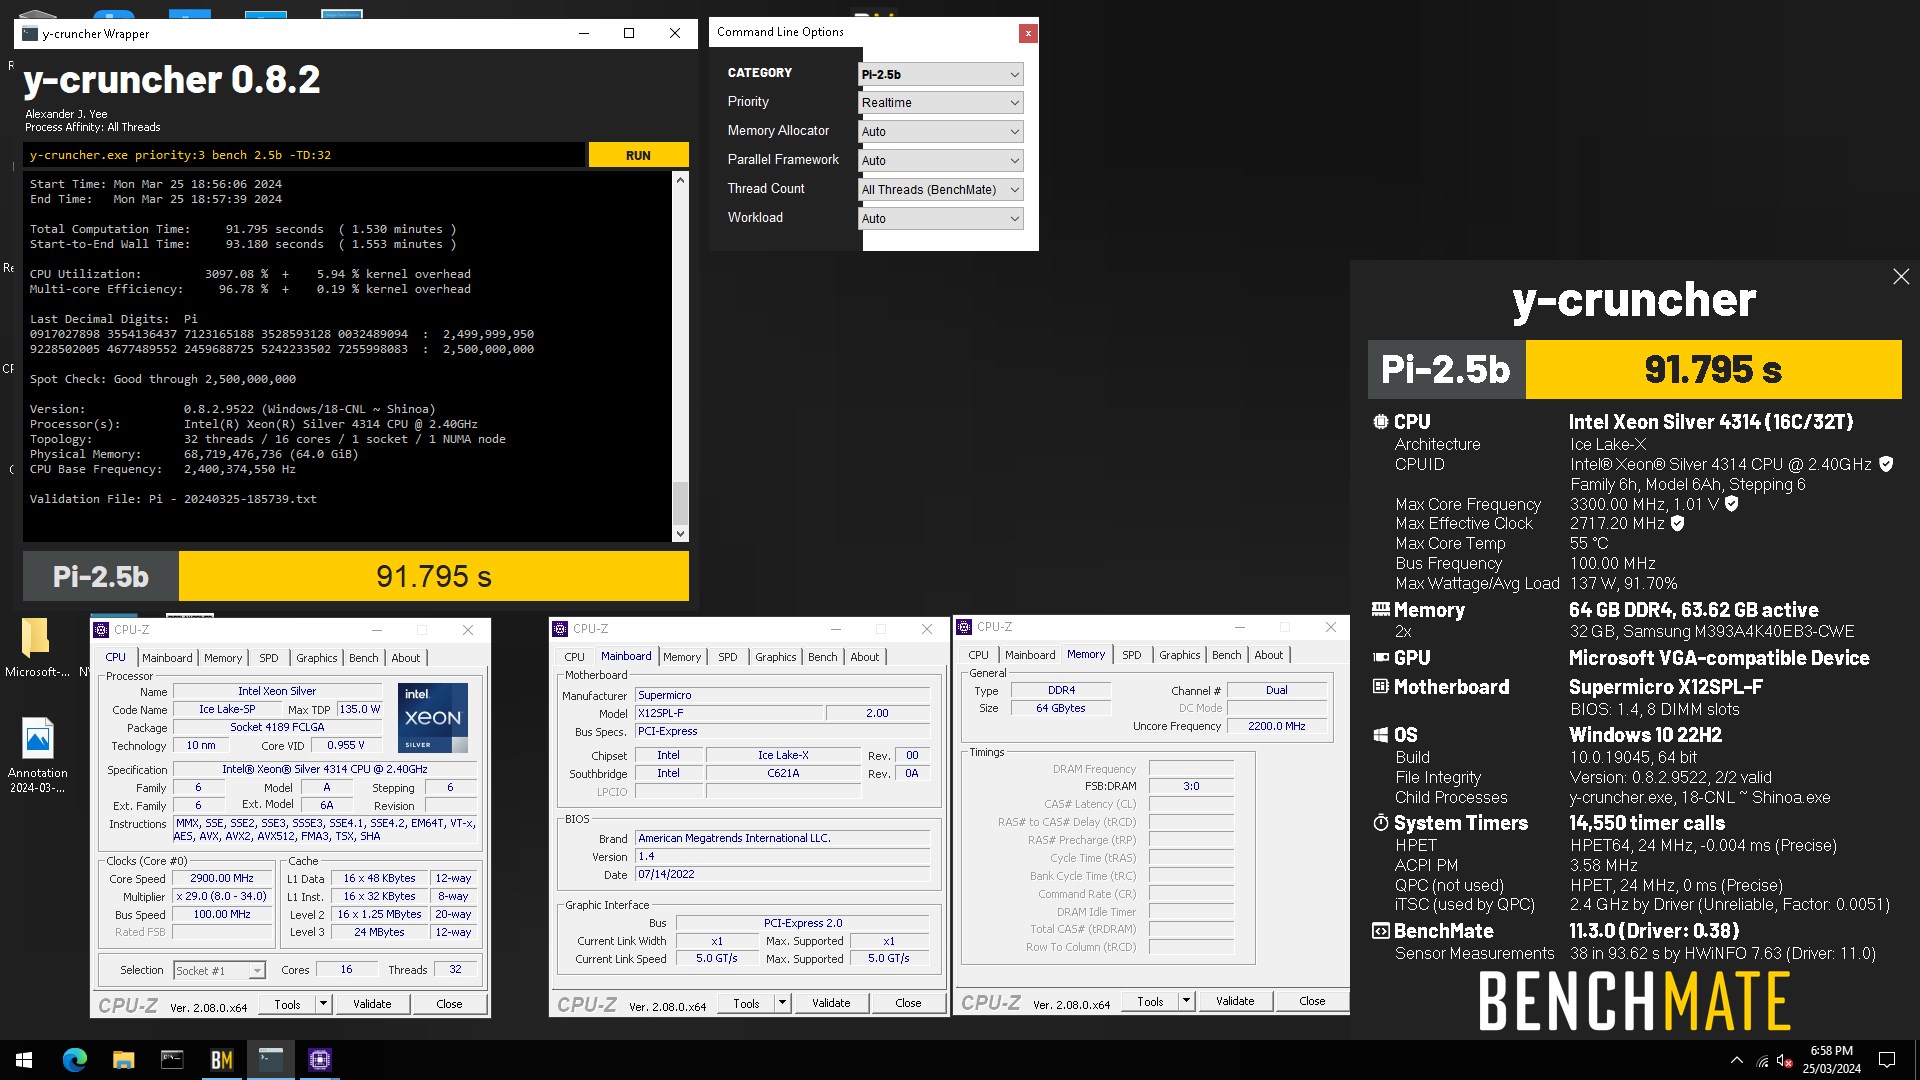Click Tools button in CPU-Z Mainboard window
Viewport: 1920px width, 1080px height.
click(746, 1003)
